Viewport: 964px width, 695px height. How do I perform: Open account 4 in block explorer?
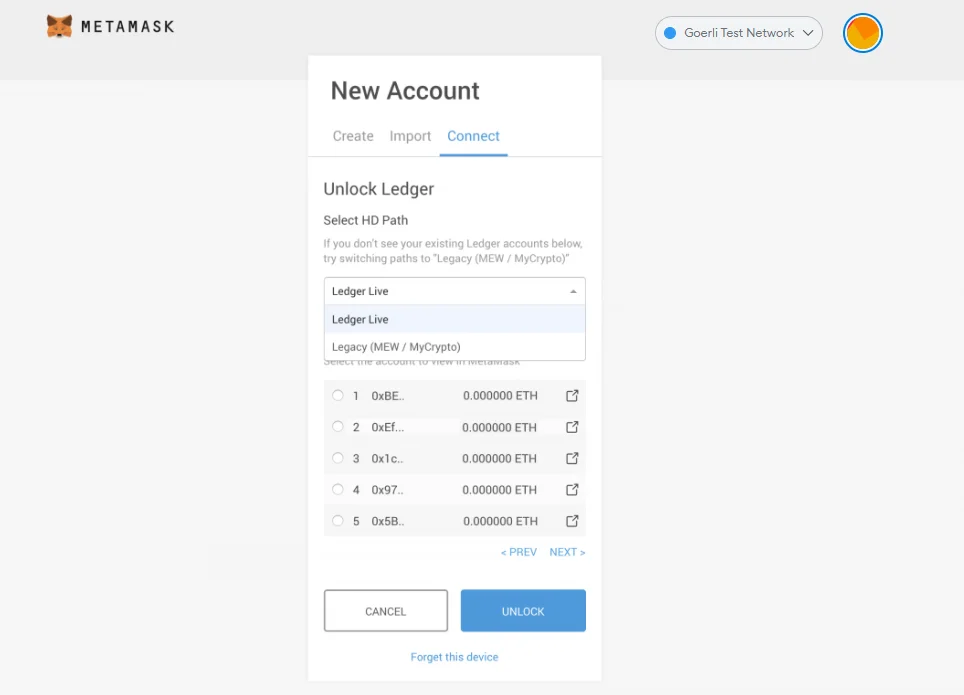point(572,489)
